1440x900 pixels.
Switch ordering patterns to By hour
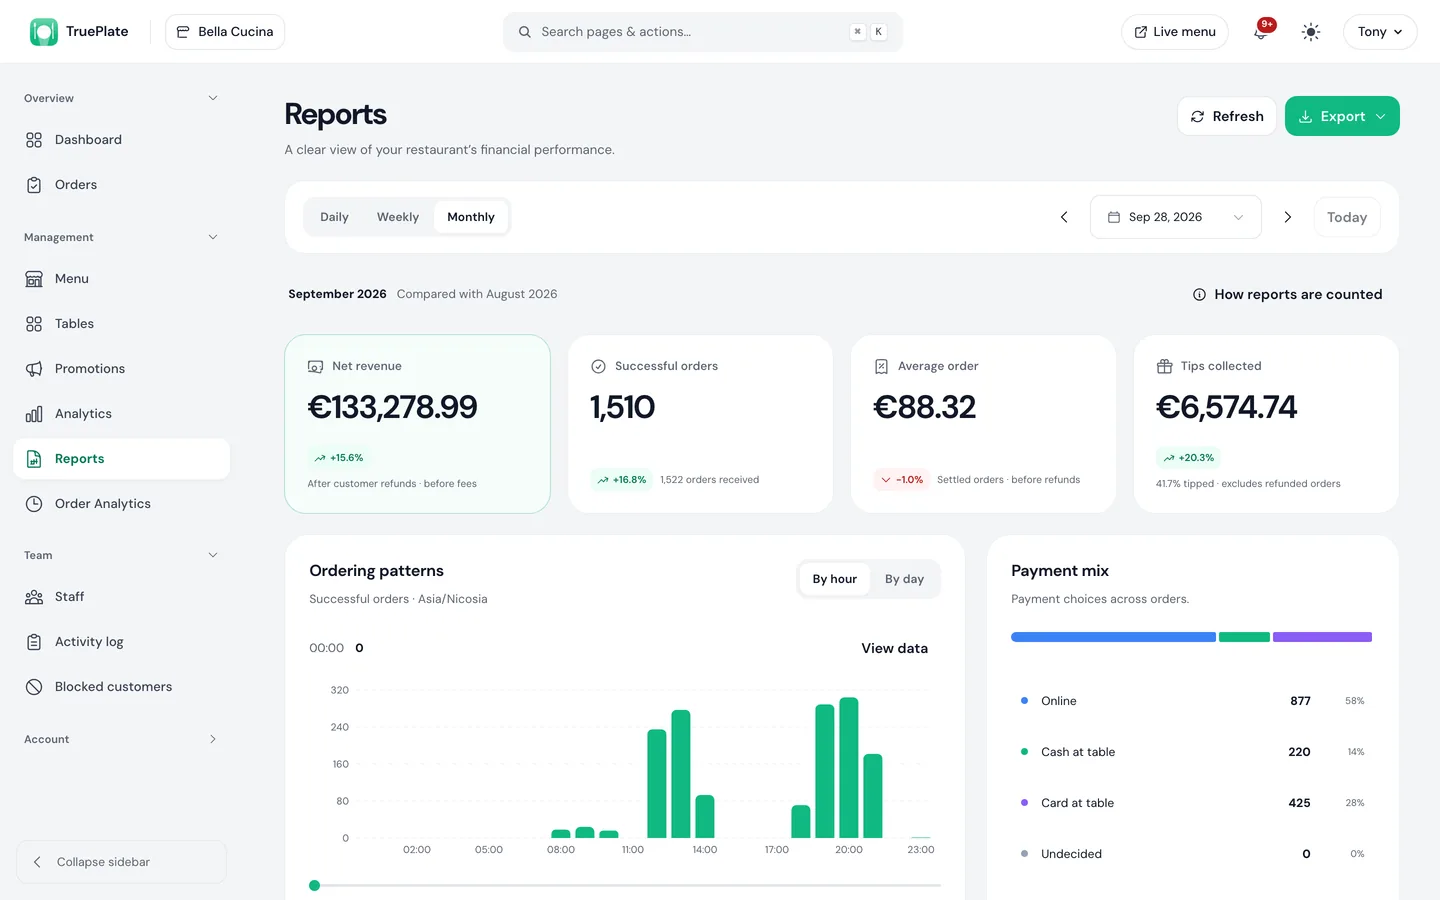point(834,579)
